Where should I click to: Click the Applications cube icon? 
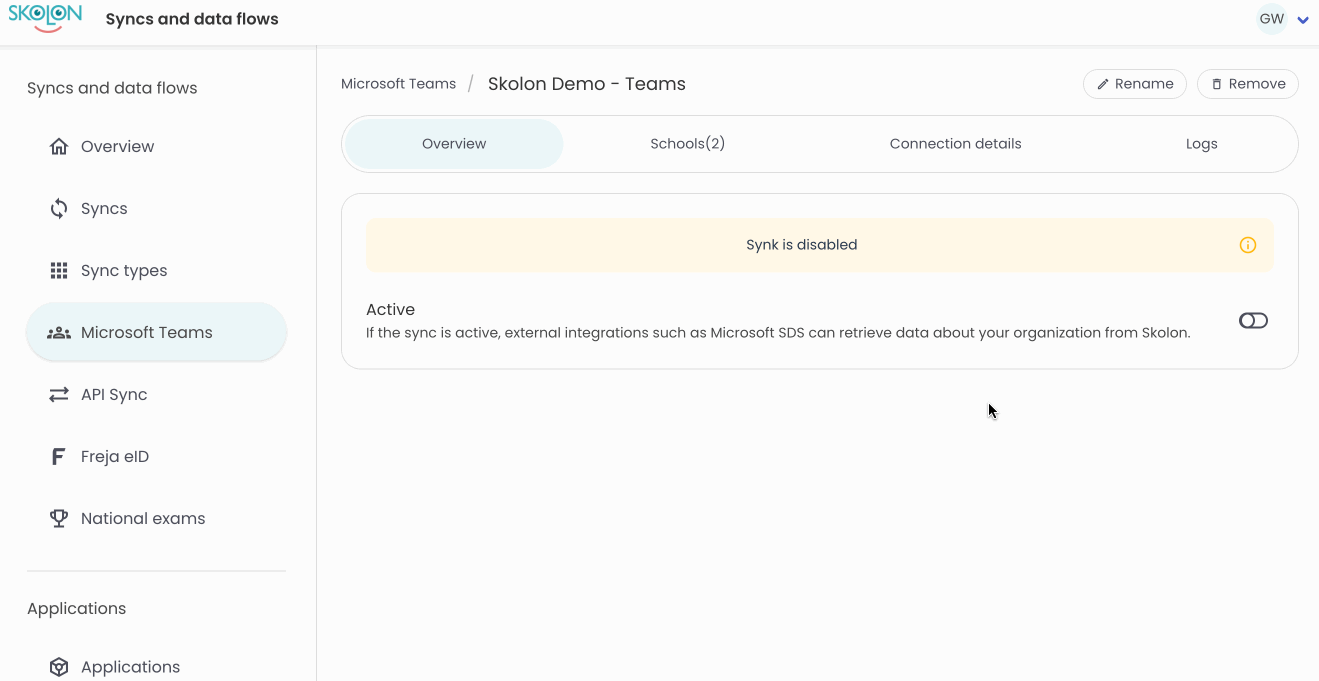point(59,667)
